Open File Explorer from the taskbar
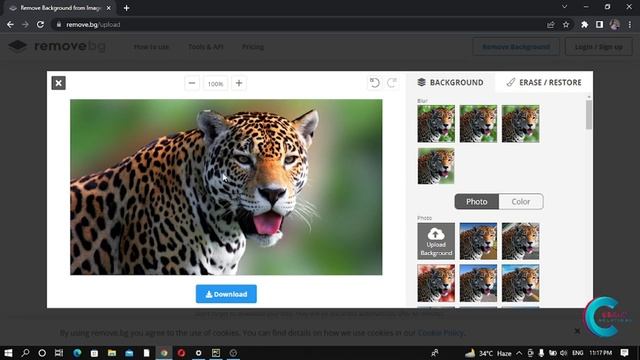 [111, 353]
